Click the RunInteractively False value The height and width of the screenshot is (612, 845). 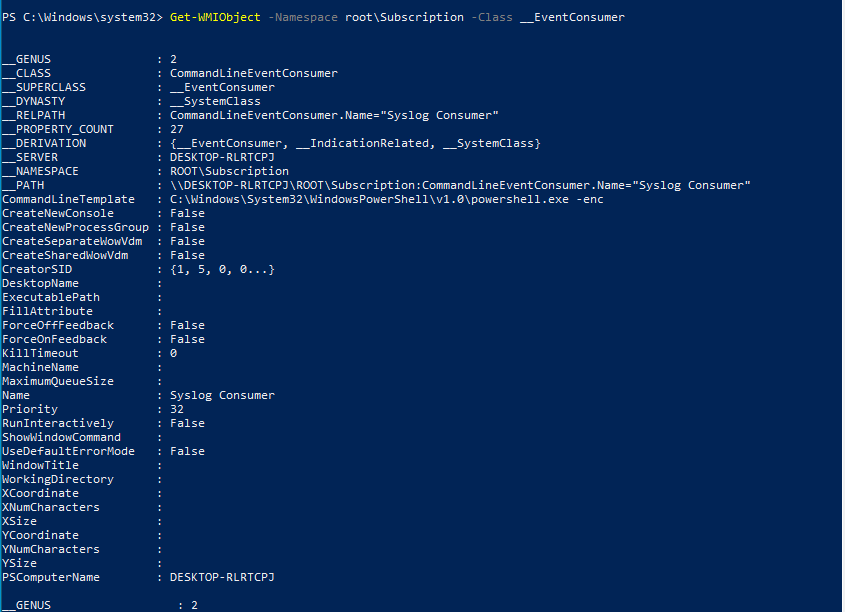point(188,423)
